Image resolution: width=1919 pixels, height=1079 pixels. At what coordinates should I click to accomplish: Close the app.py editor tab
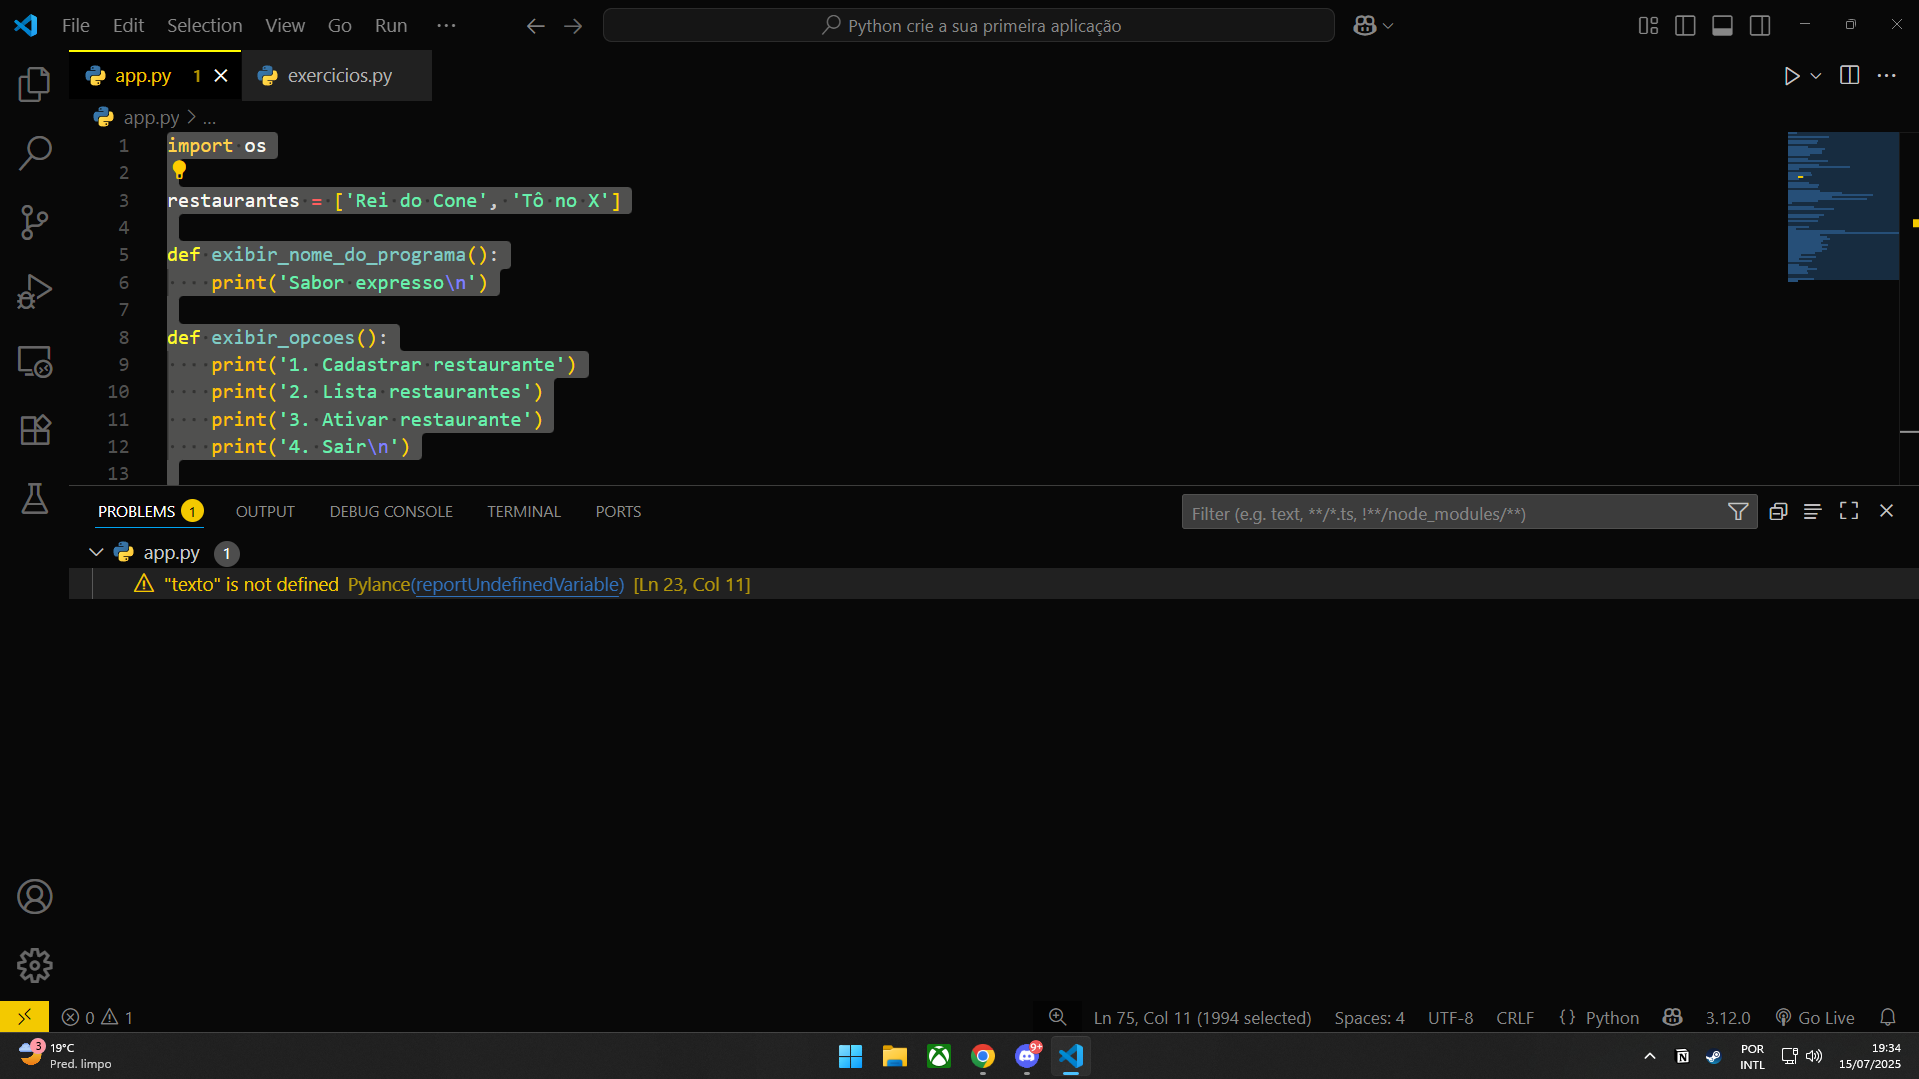pyautogui.click(x=221, y=75)
